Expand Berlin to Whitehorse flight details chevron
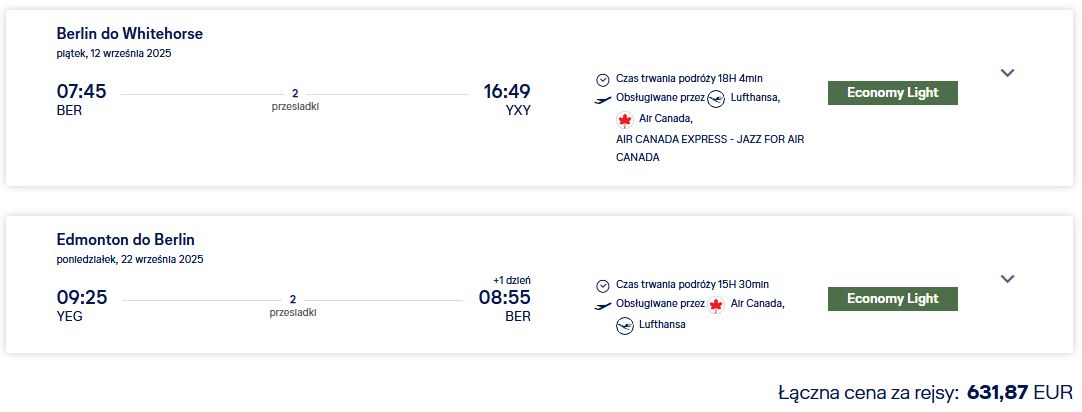 1007,72
